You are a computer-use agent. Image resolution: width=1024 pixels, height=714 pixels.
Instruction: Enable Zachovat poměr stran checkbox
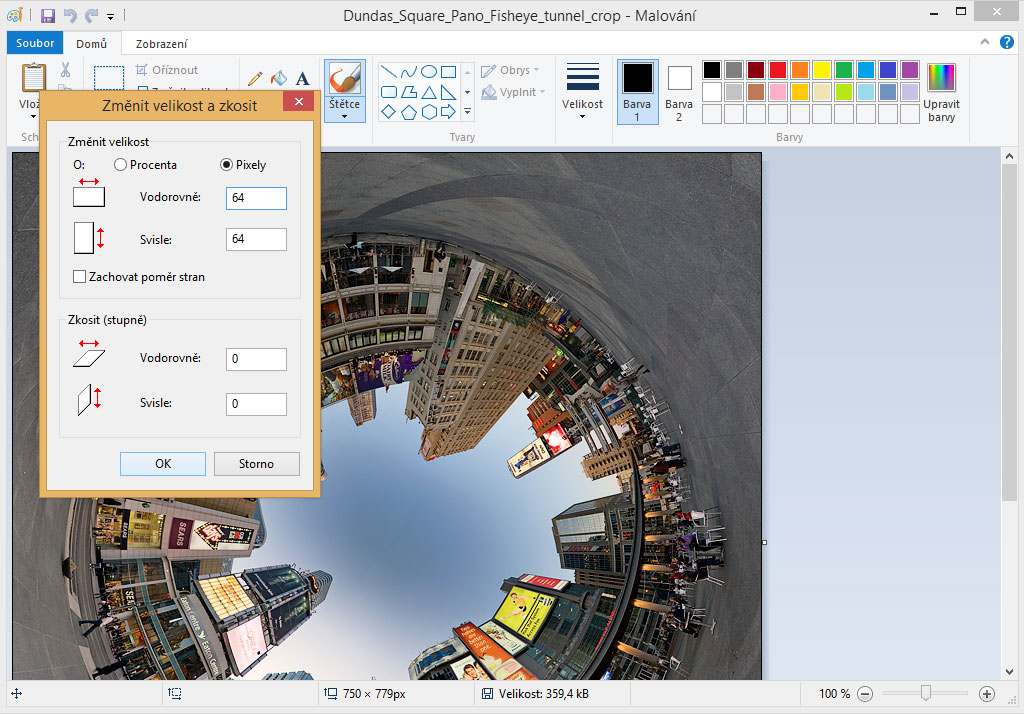point(79,277)
